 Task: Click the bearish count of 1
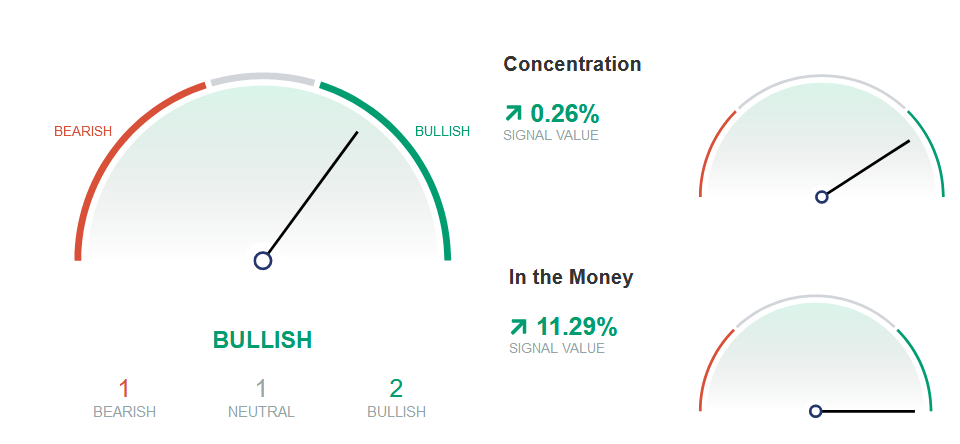(124, 388)
